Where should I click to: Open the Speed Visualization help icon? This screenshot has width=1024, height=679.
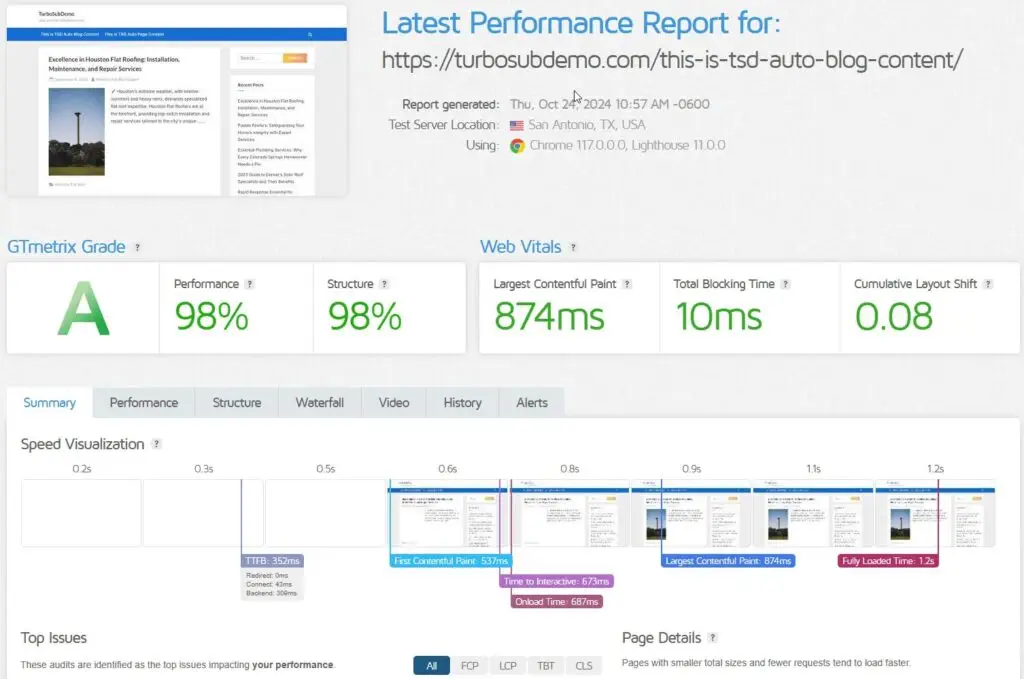coord(156,444)
